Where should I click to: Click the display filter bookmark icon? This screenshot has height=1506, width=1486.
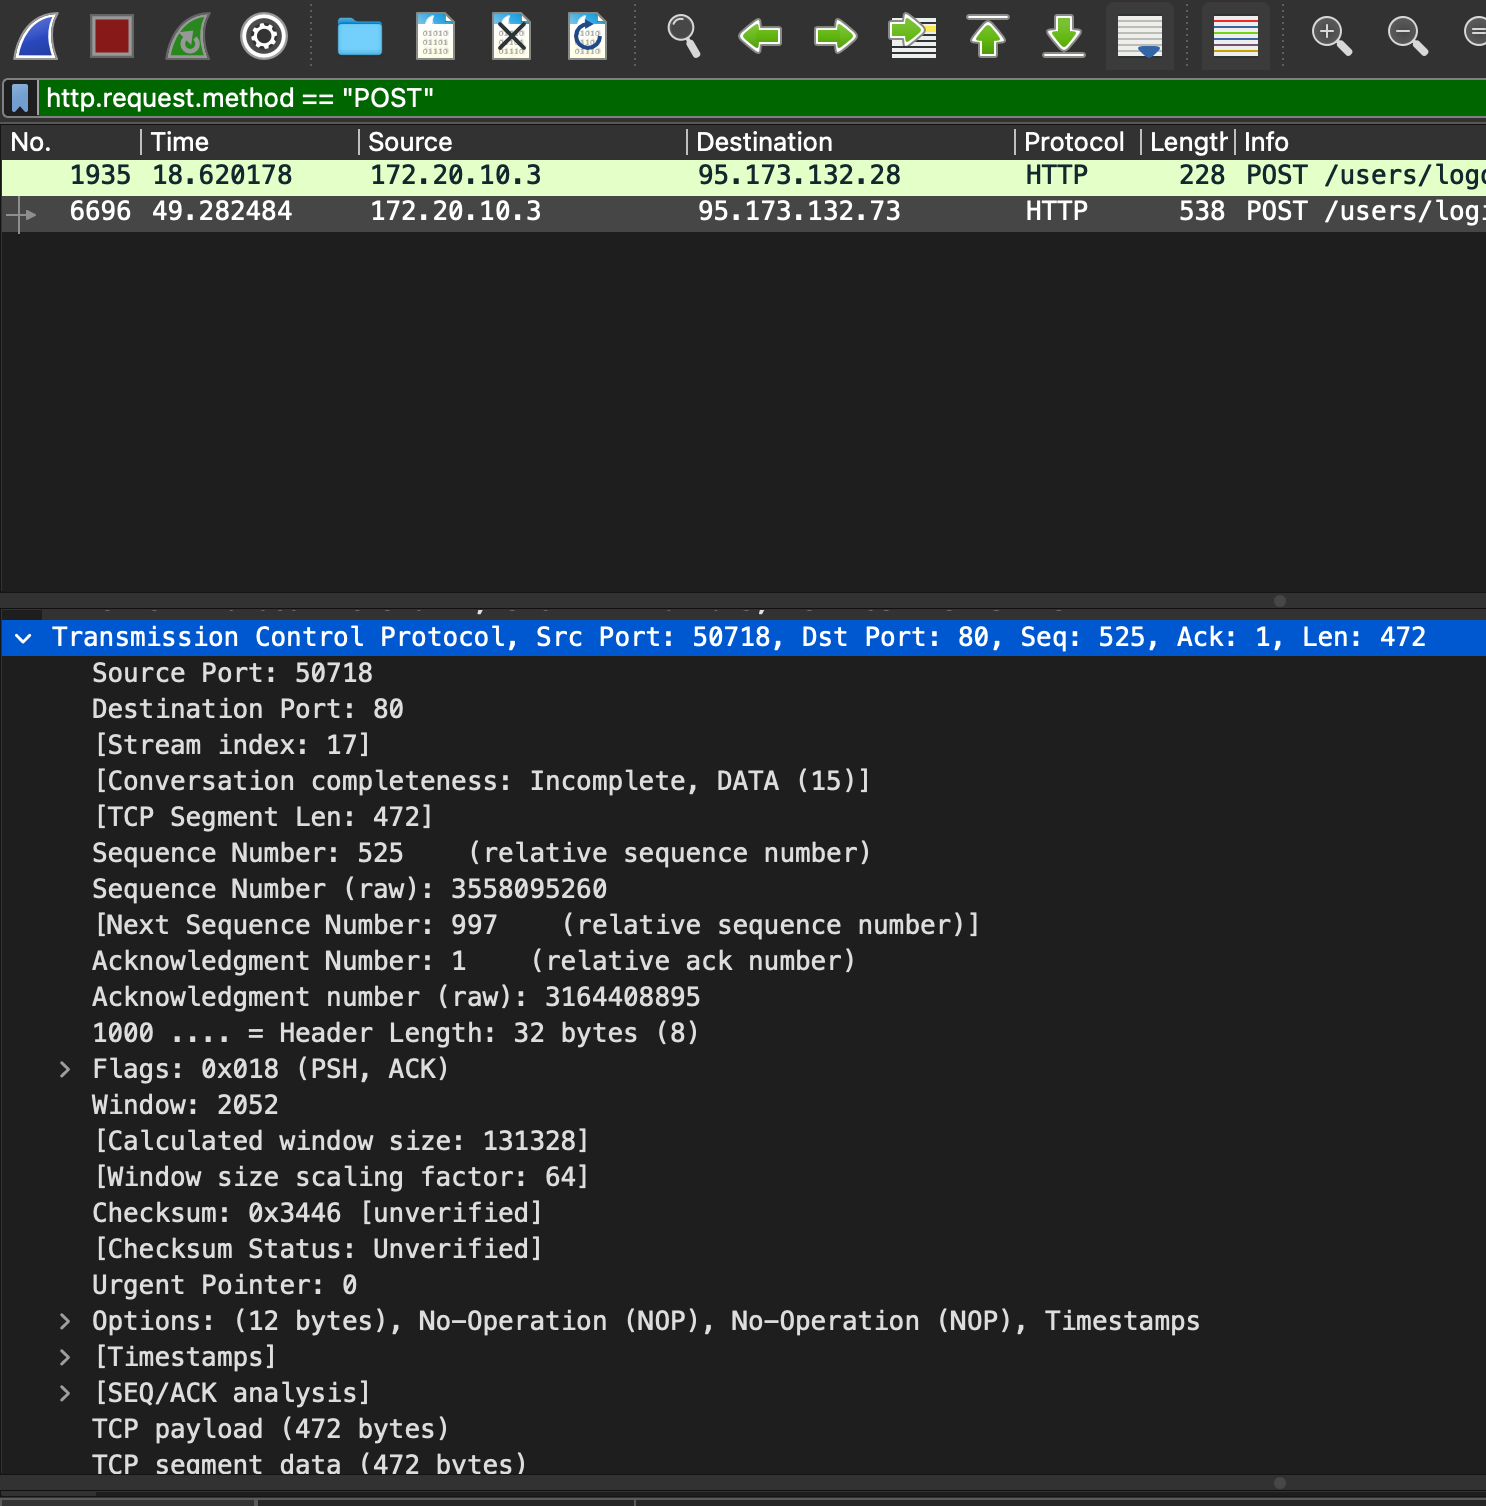[x=20, y=98]
